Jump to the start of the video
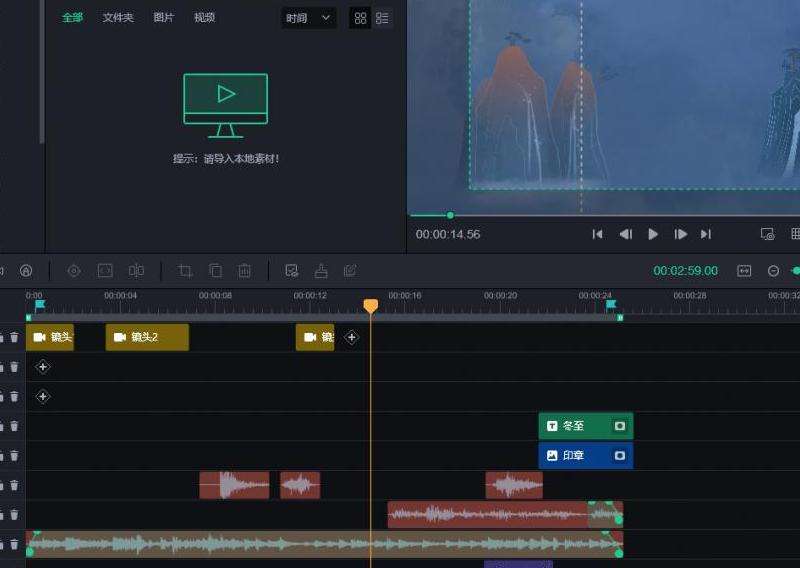Screen dimensions: 800x568 tap(597, 234)
